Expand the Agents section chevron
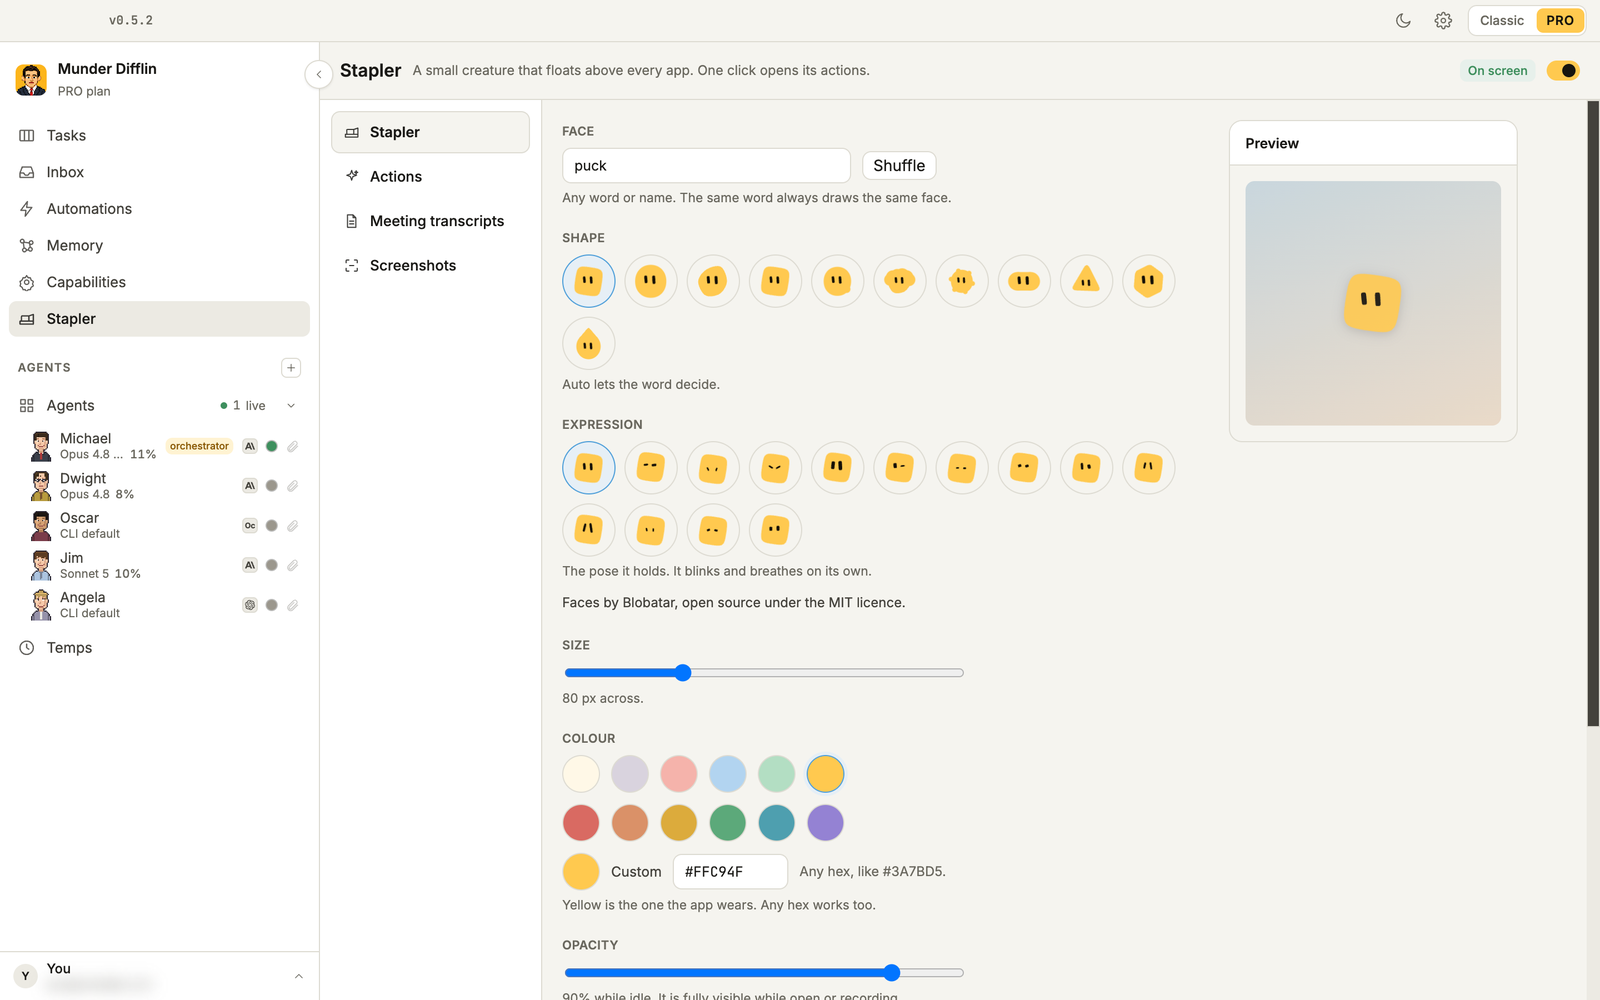The height and width of the screenshot is (1000, 1600). tap(291, 406)
